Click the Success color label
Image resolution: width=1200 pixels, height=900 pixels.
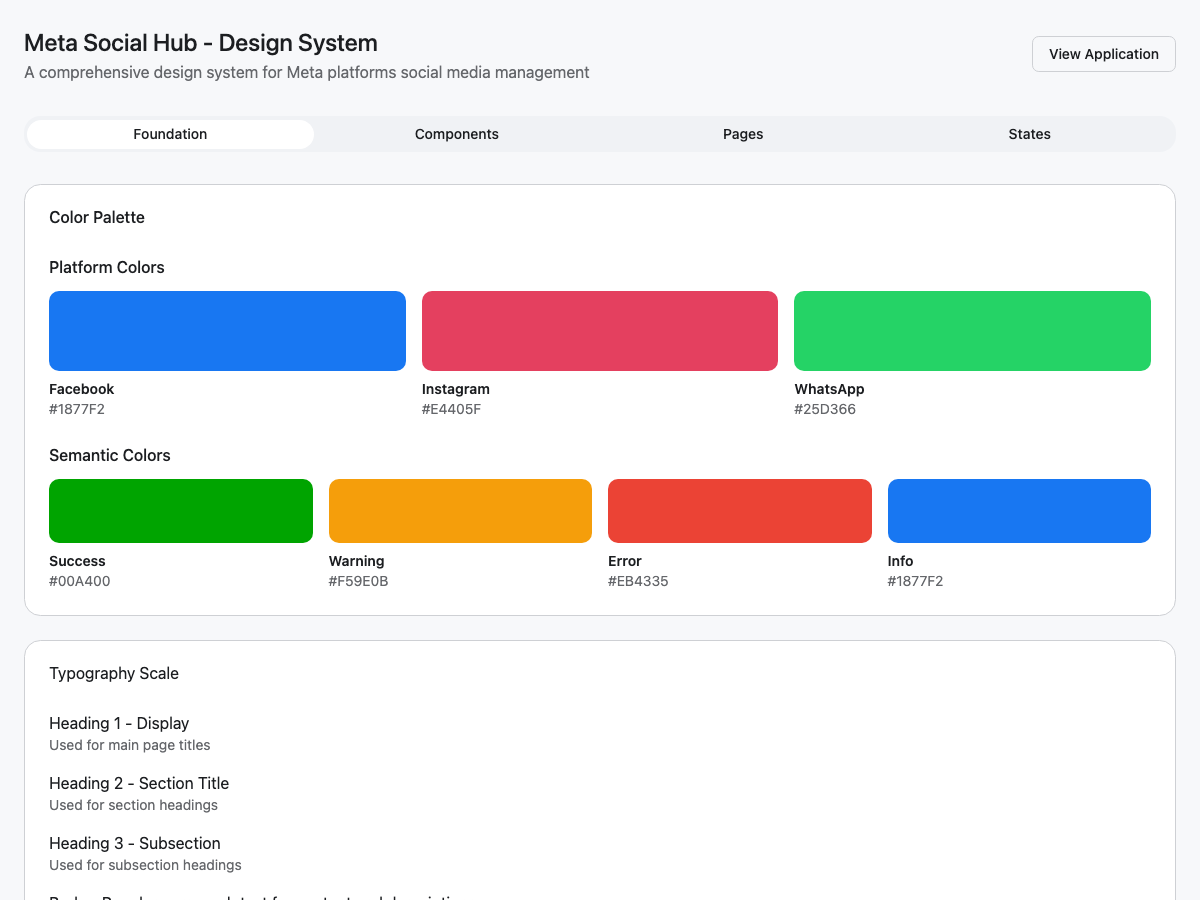point(77,561)
